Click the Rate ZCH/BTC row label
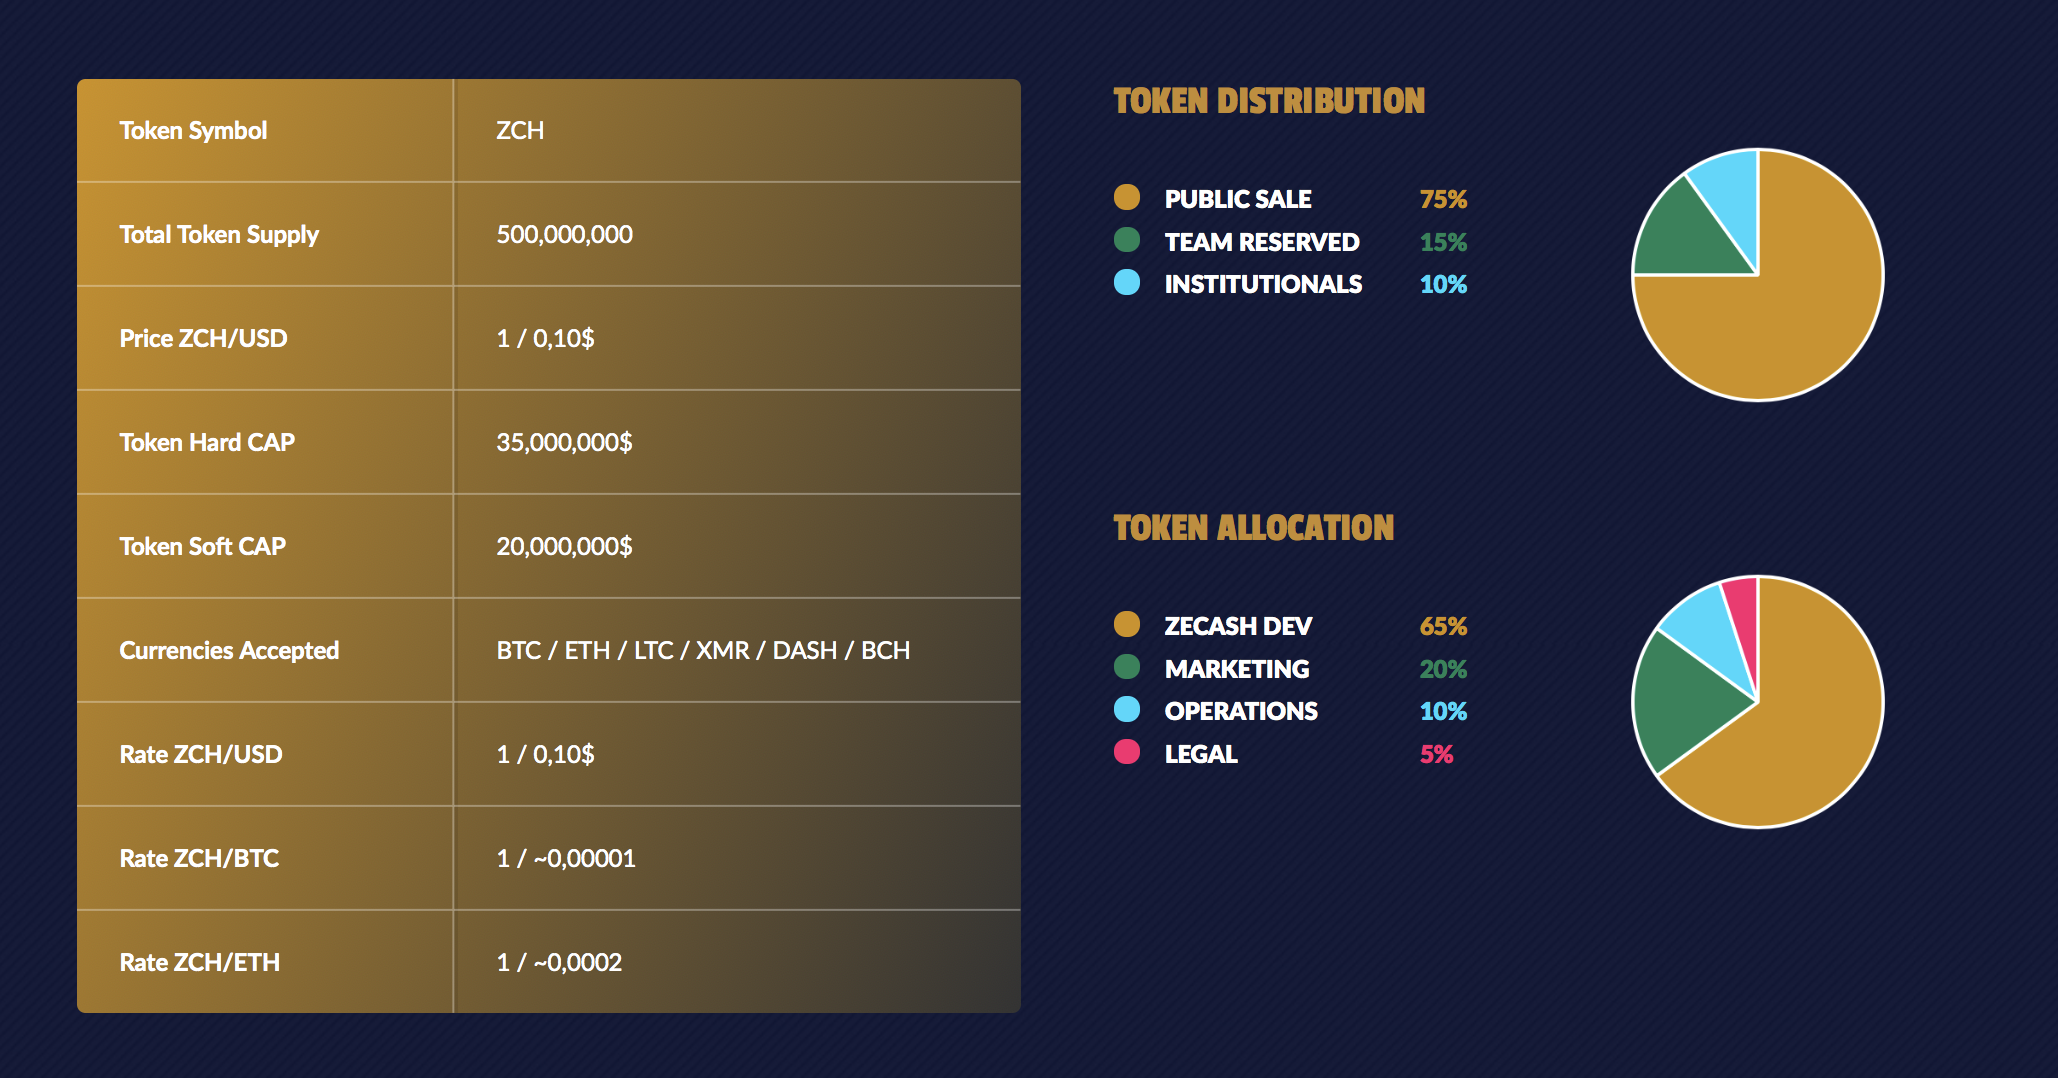The image size is (2058, 1078). [199, 859]
